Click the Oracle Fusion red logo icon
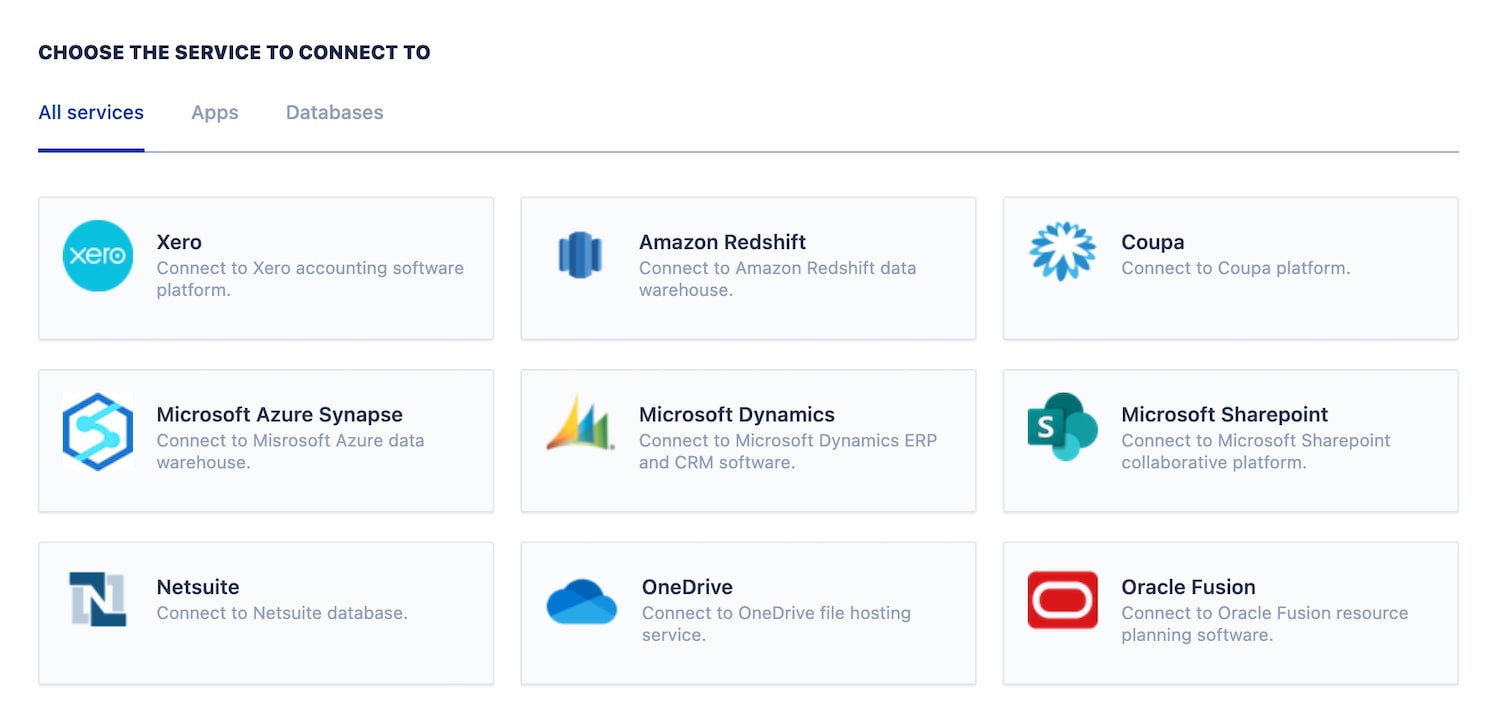This screenshot has width=1500, height=725. 1063,600
